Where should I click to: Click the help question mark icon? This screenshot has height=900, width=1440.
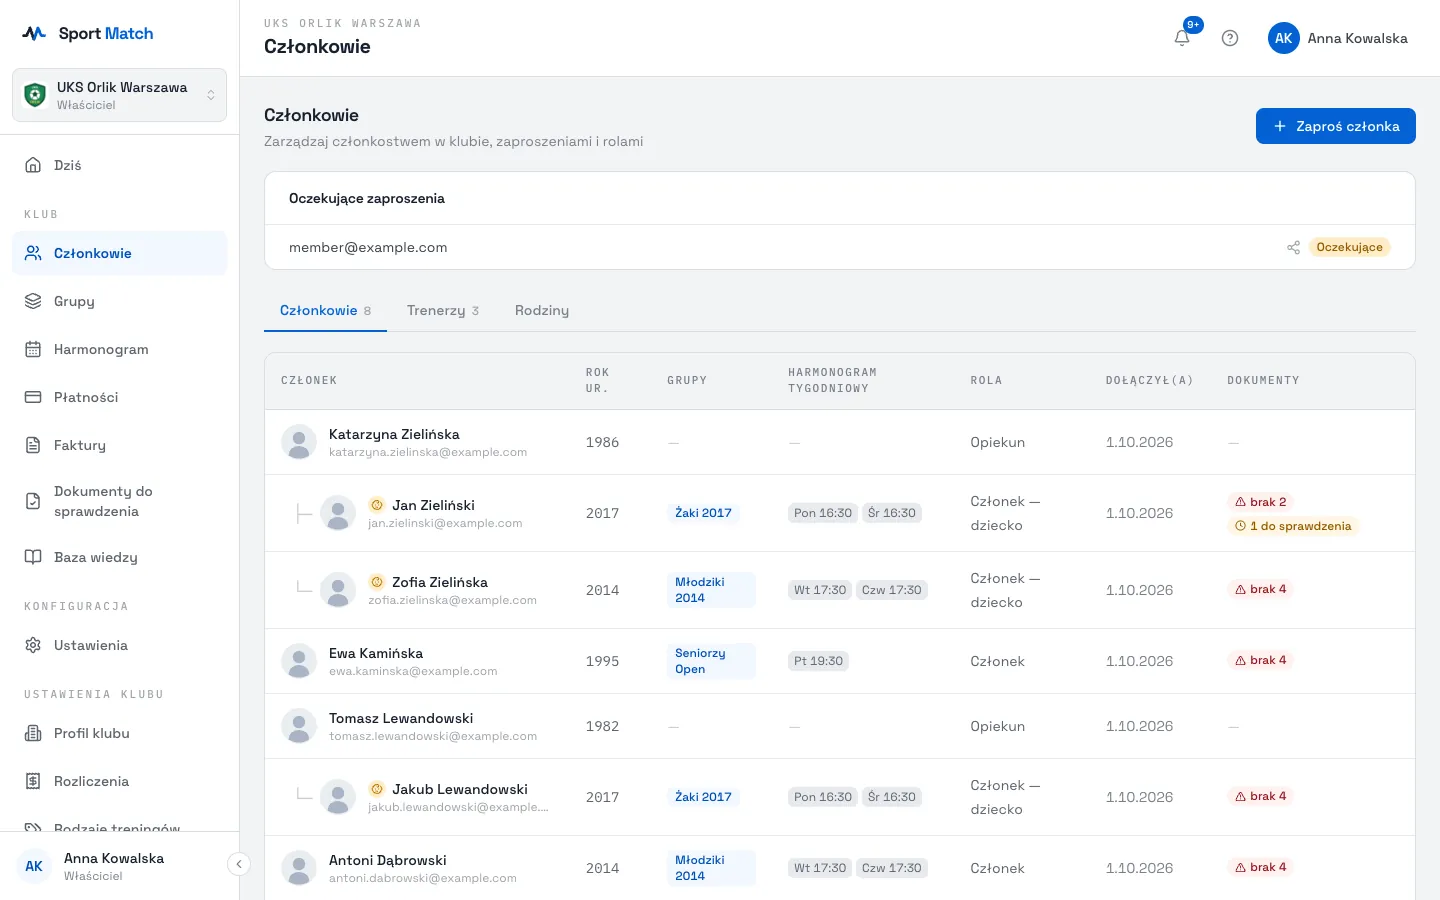click(1230, 38)
